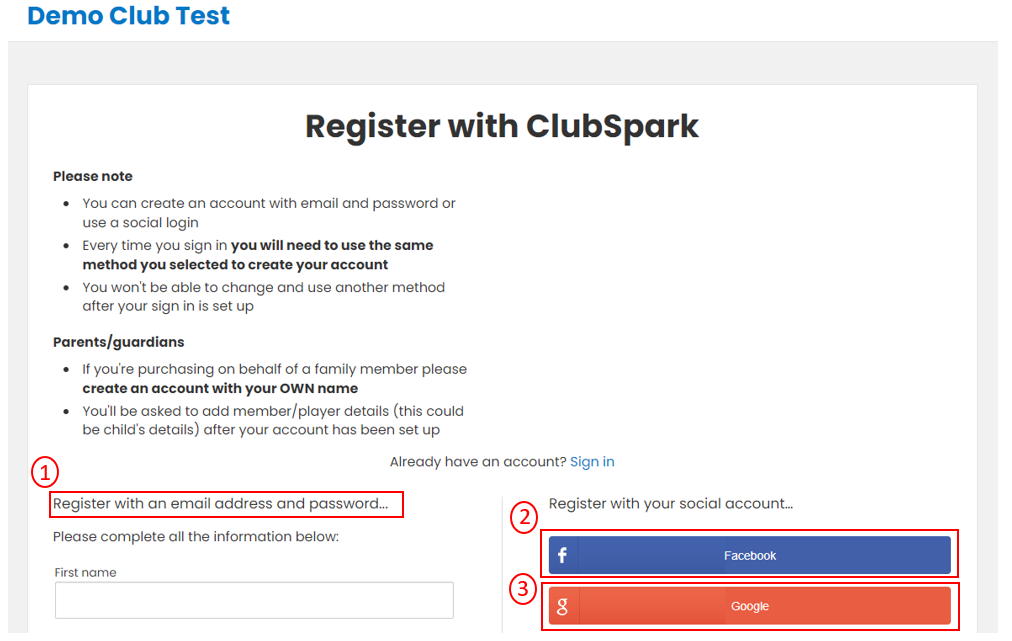Click "Please complete all the information below" text
Viewport: 1012px width, 641px height.
pos(196,536)
